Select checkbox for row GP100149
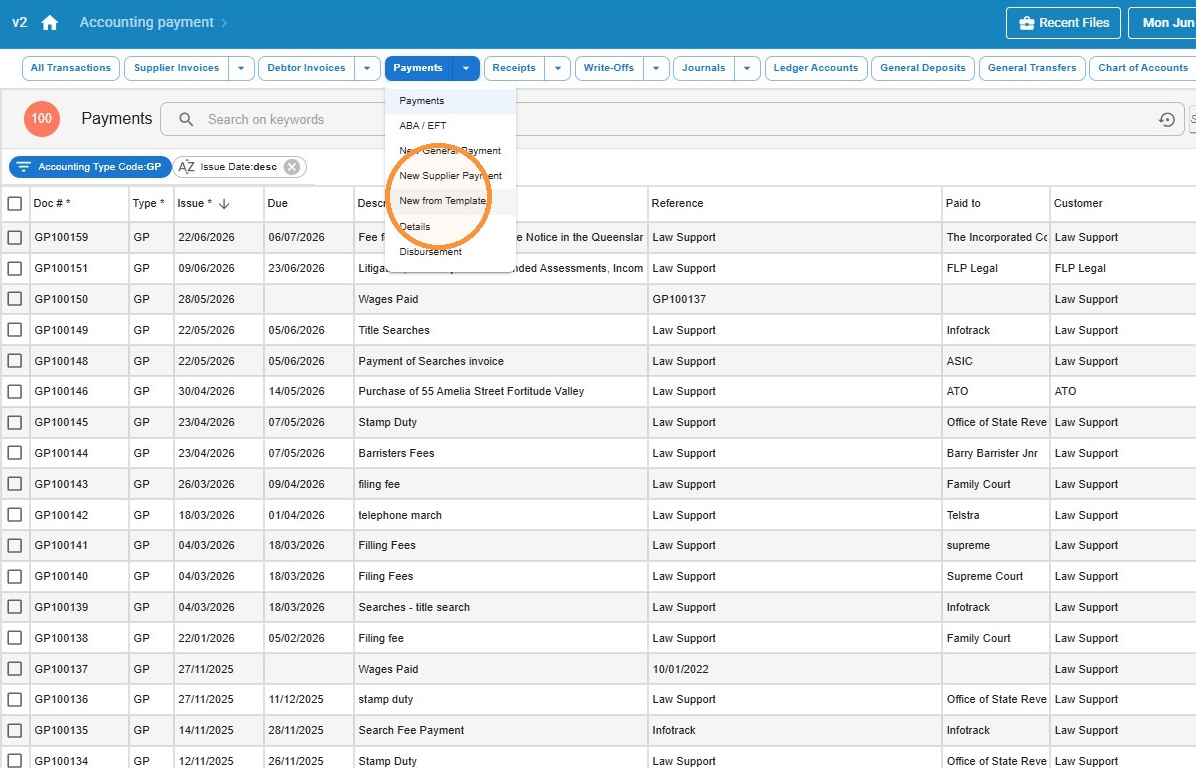 [14, 330]
